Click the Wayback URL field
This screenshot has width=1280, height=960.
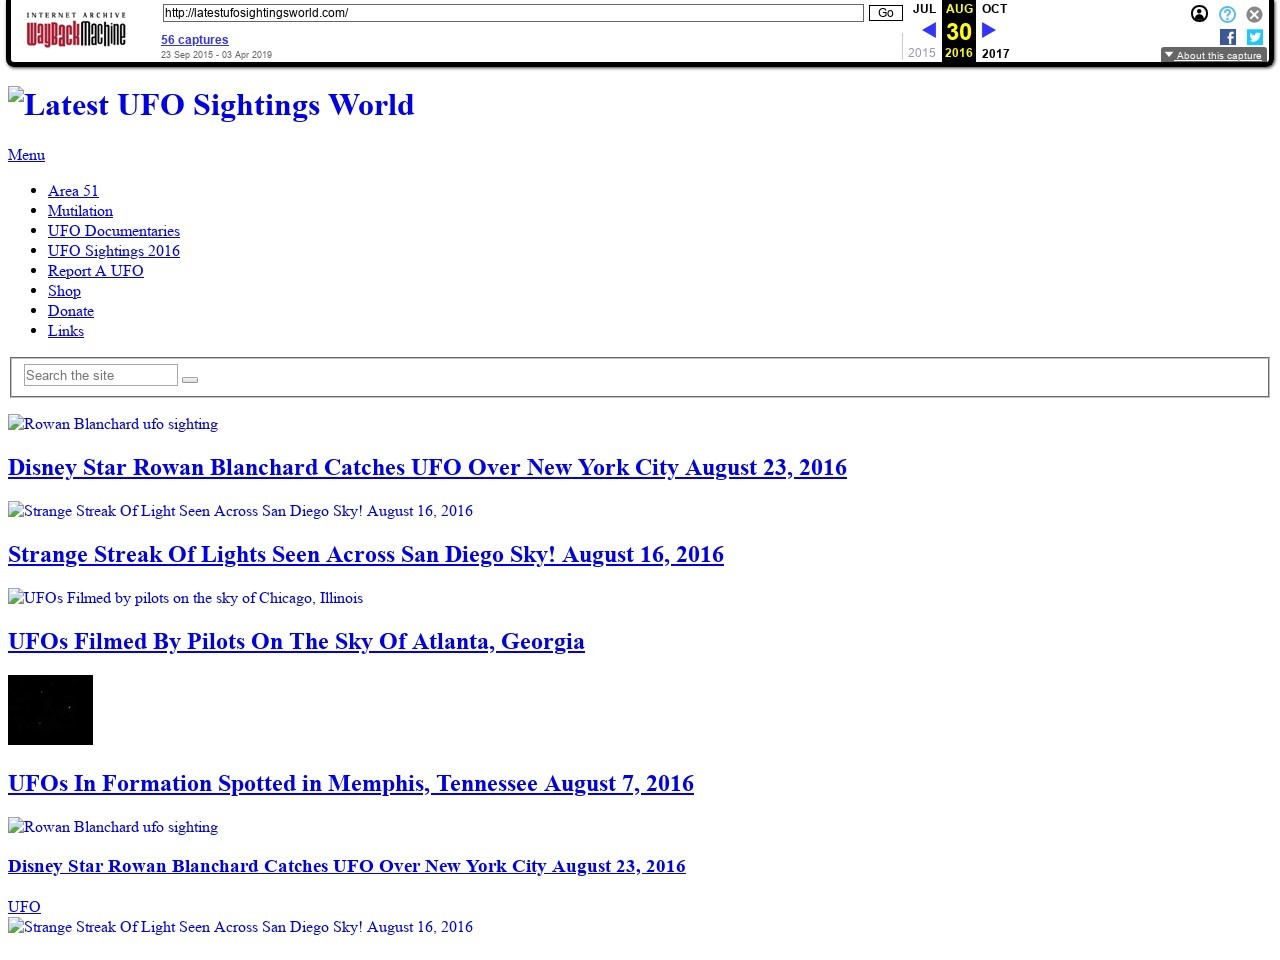point(512,13)
